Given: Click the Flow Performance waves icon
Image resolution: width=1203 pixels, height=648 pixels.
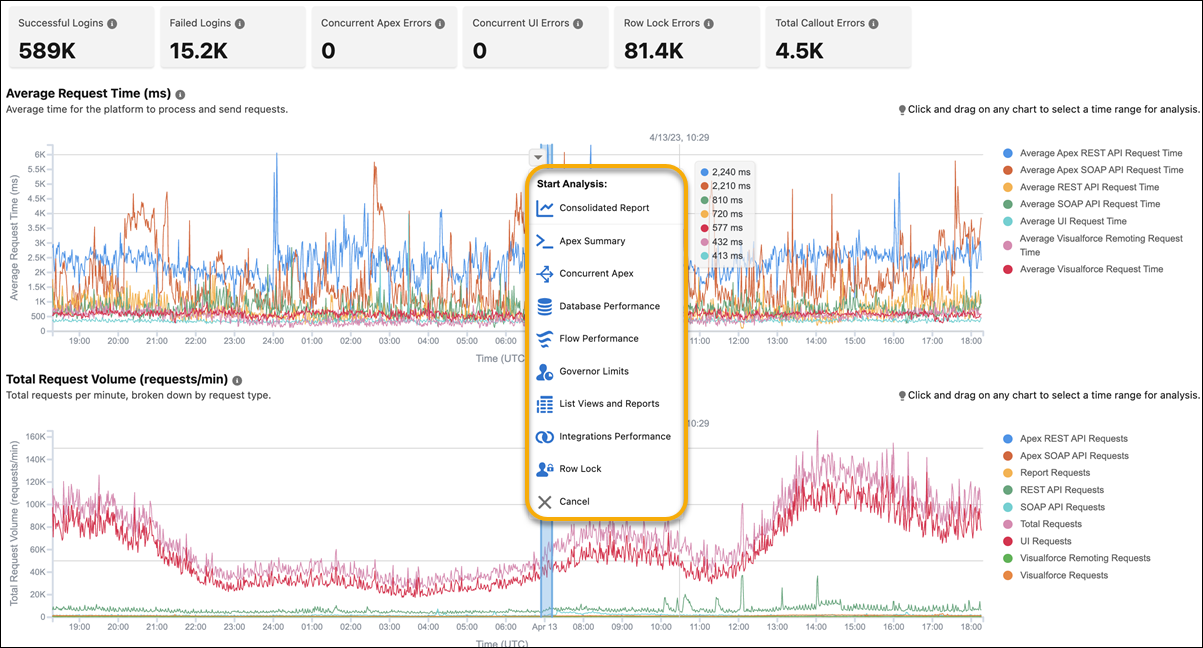Looking at the screenshot, I should (x=545, y=338).
